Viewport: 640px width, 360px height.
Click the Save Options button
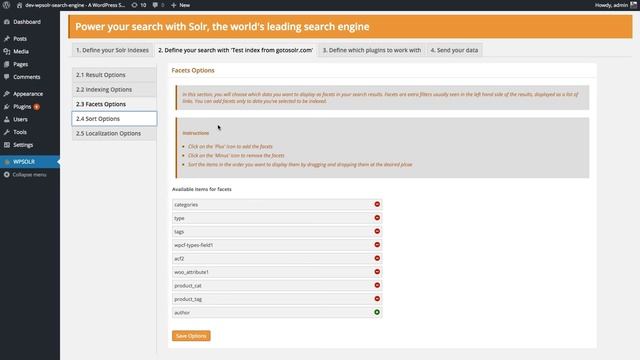tap(191, 336)
